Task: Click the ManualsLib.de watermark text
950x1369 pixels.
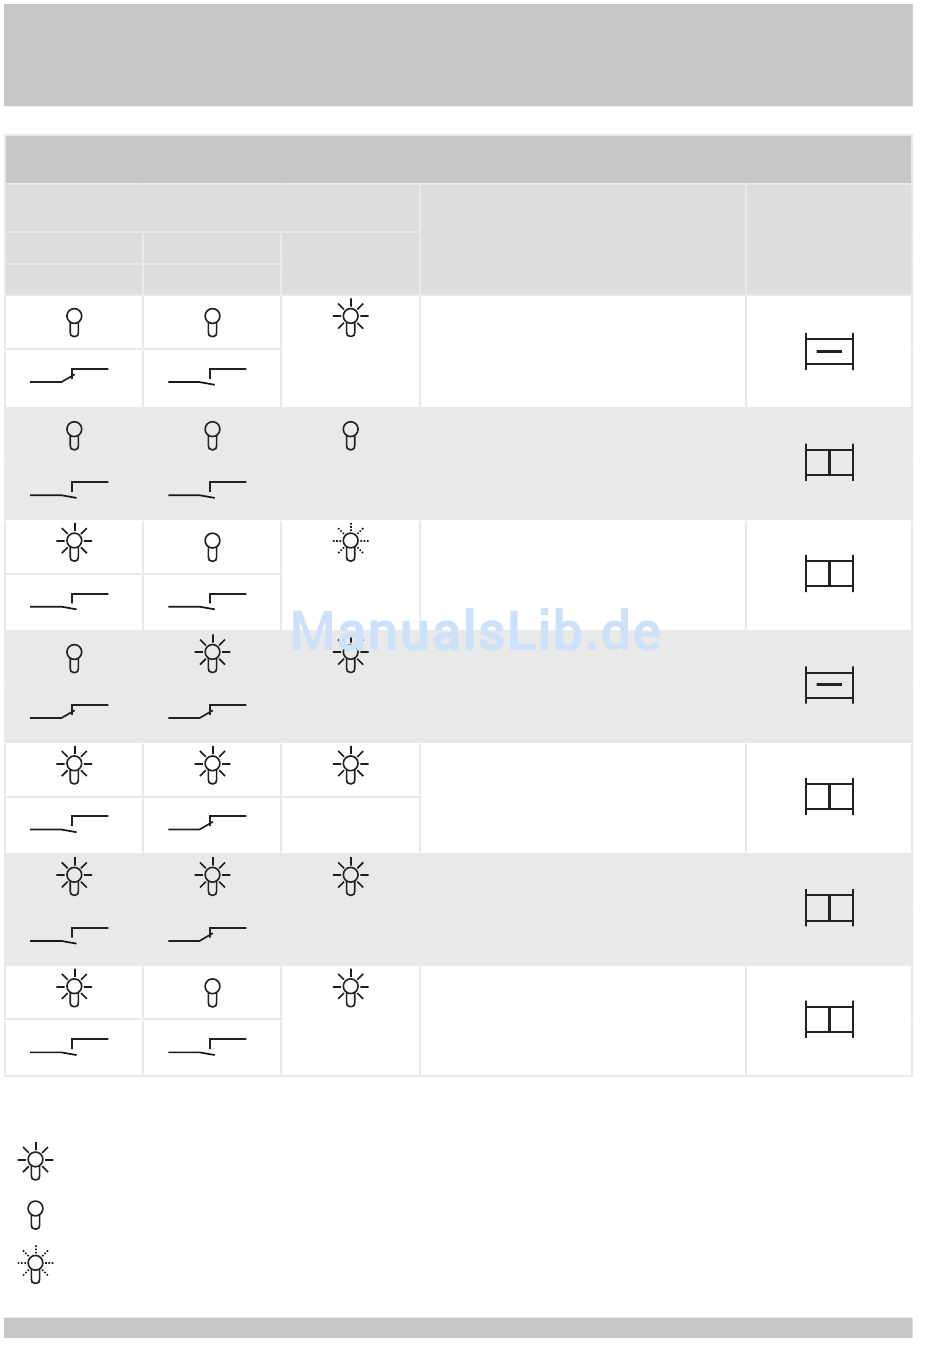Action: coord(475,631)
